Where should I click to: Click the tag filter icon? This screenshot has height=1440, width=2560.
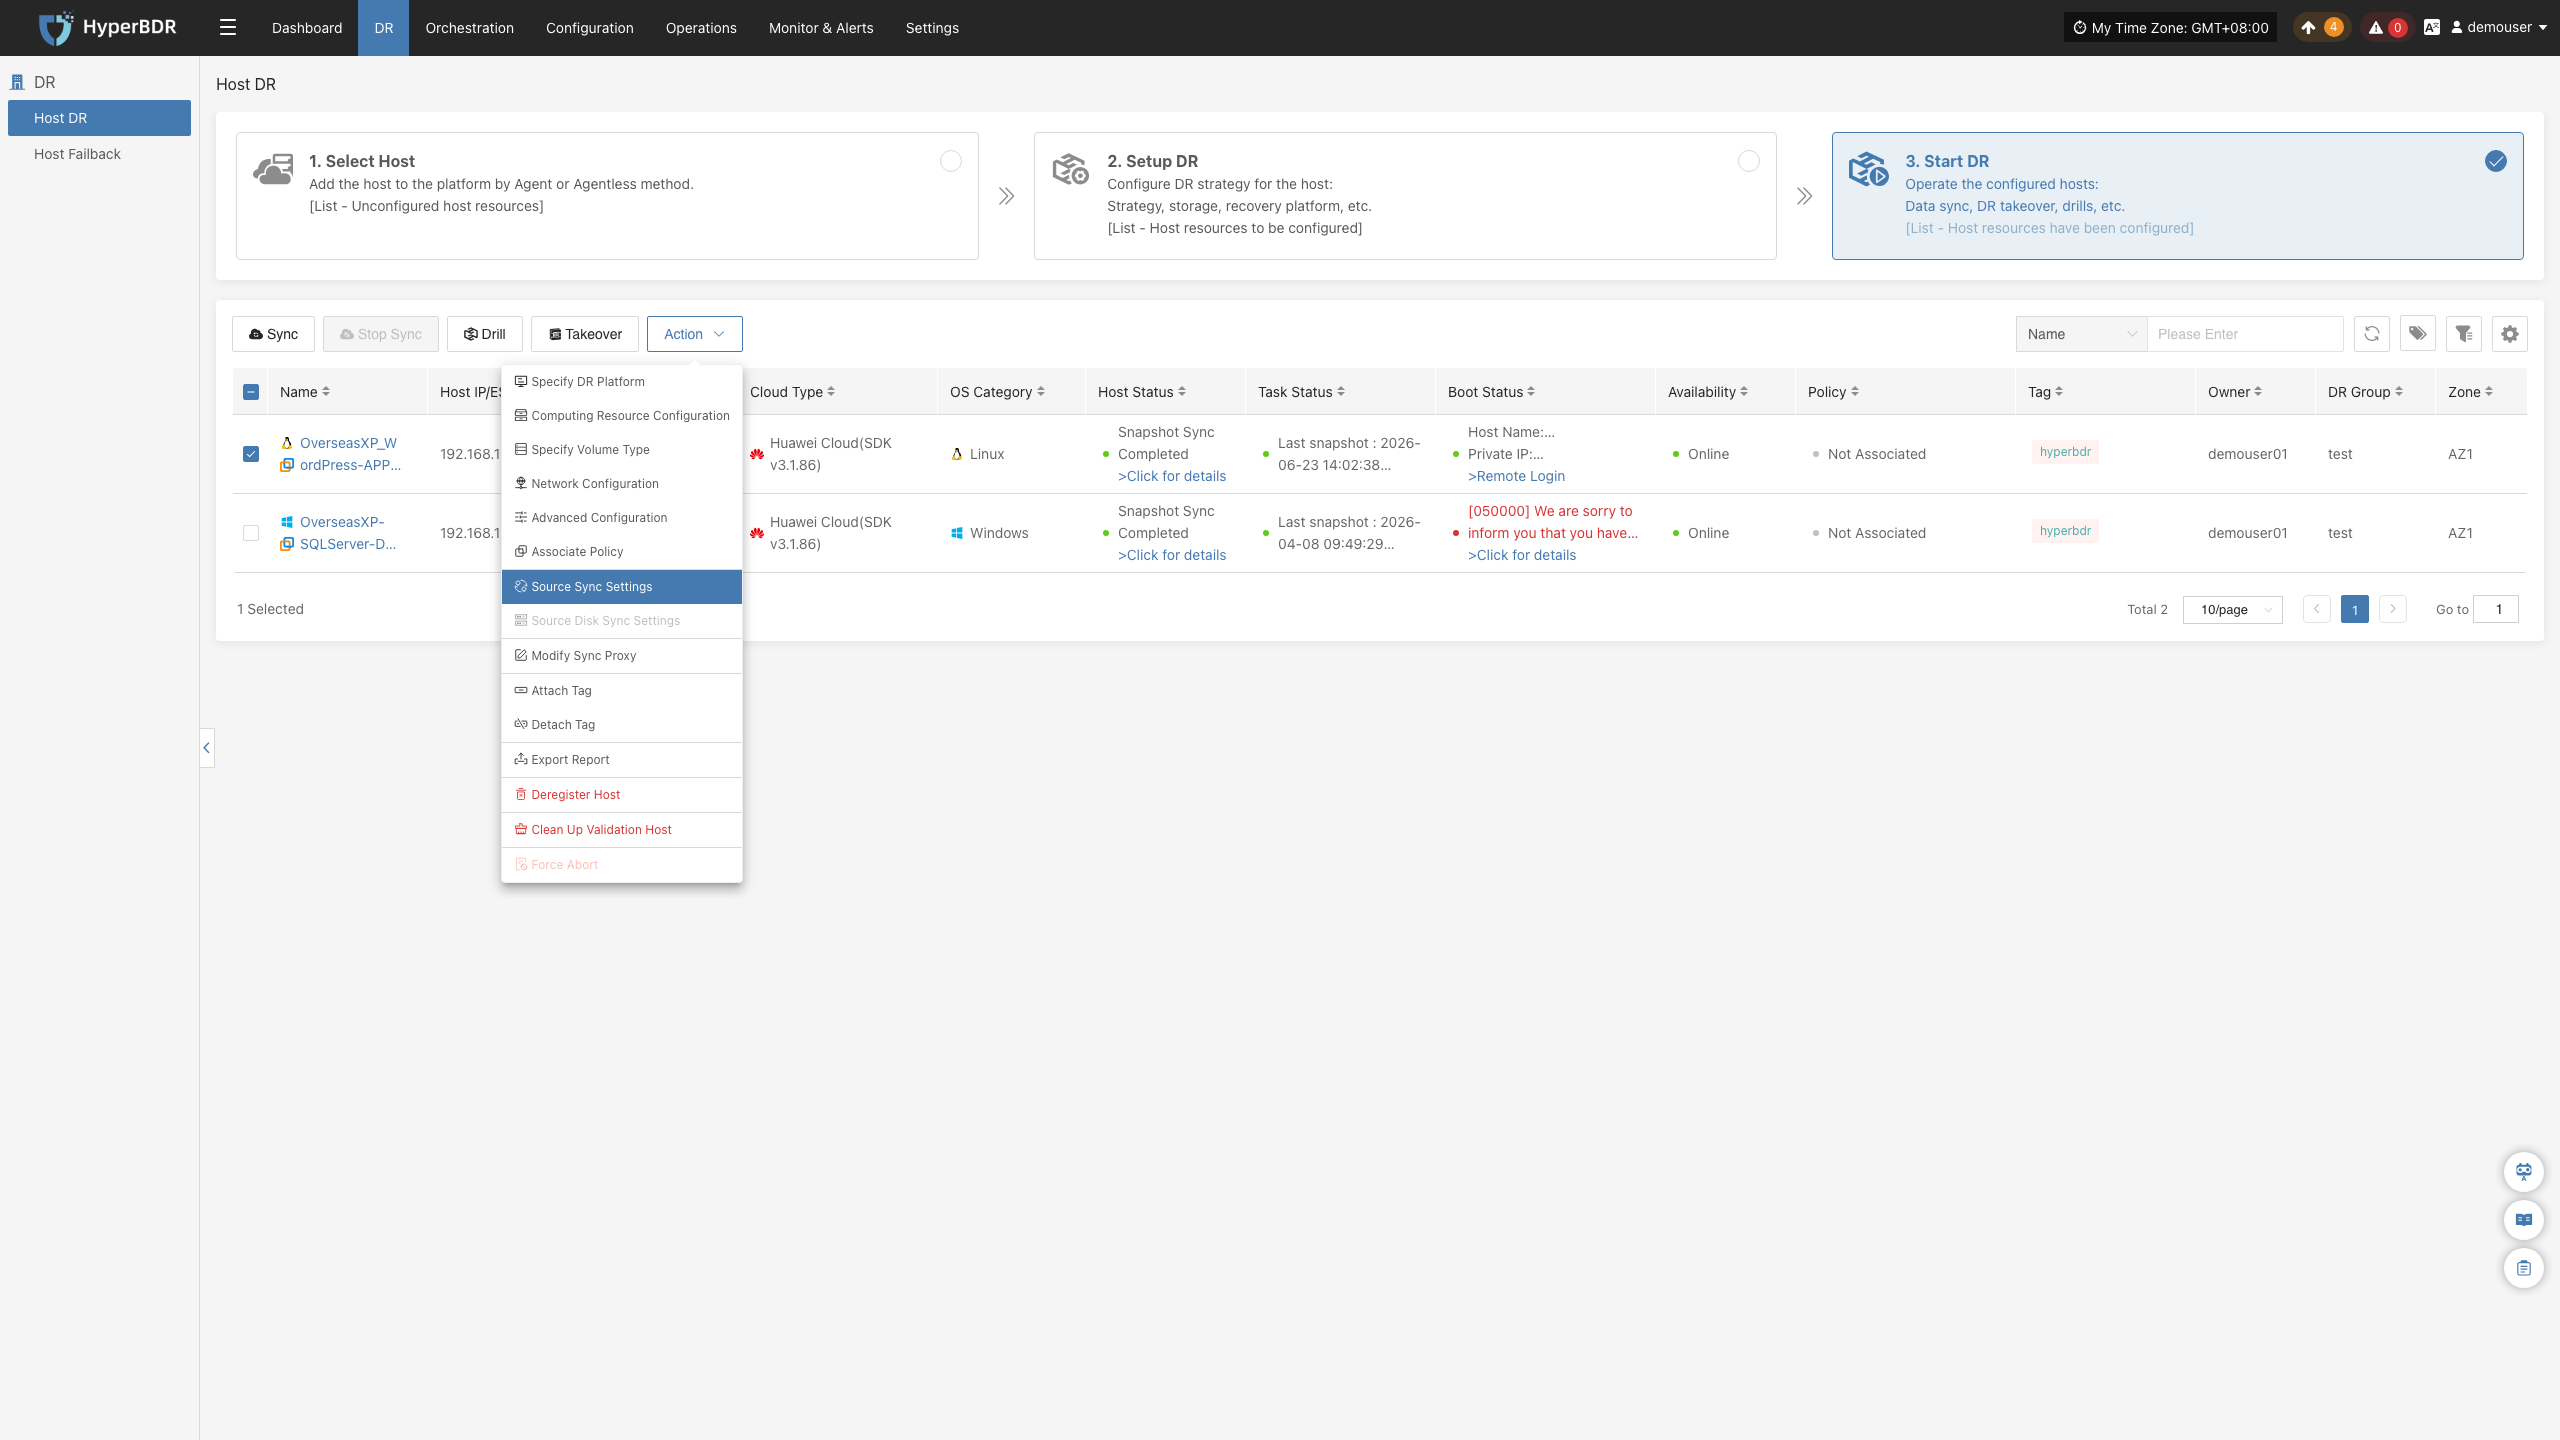click(x=2418, y=334)
